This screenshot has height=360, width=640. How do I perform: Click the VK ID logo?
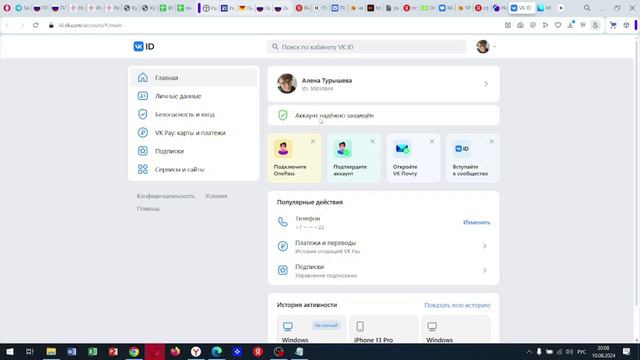(x=144, y=47)
